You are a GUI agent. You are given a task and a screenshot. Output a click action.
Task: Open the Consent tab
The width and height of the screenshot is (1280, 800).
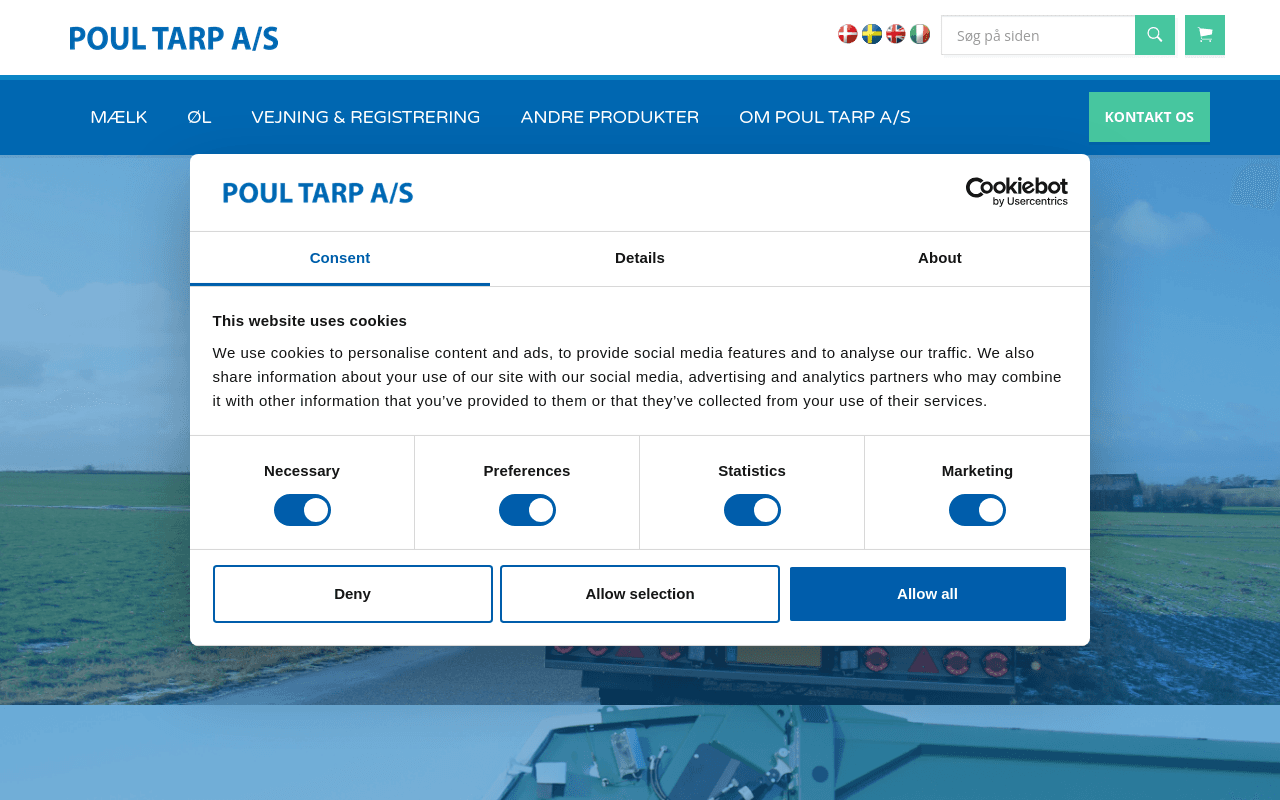click(340, 258)
